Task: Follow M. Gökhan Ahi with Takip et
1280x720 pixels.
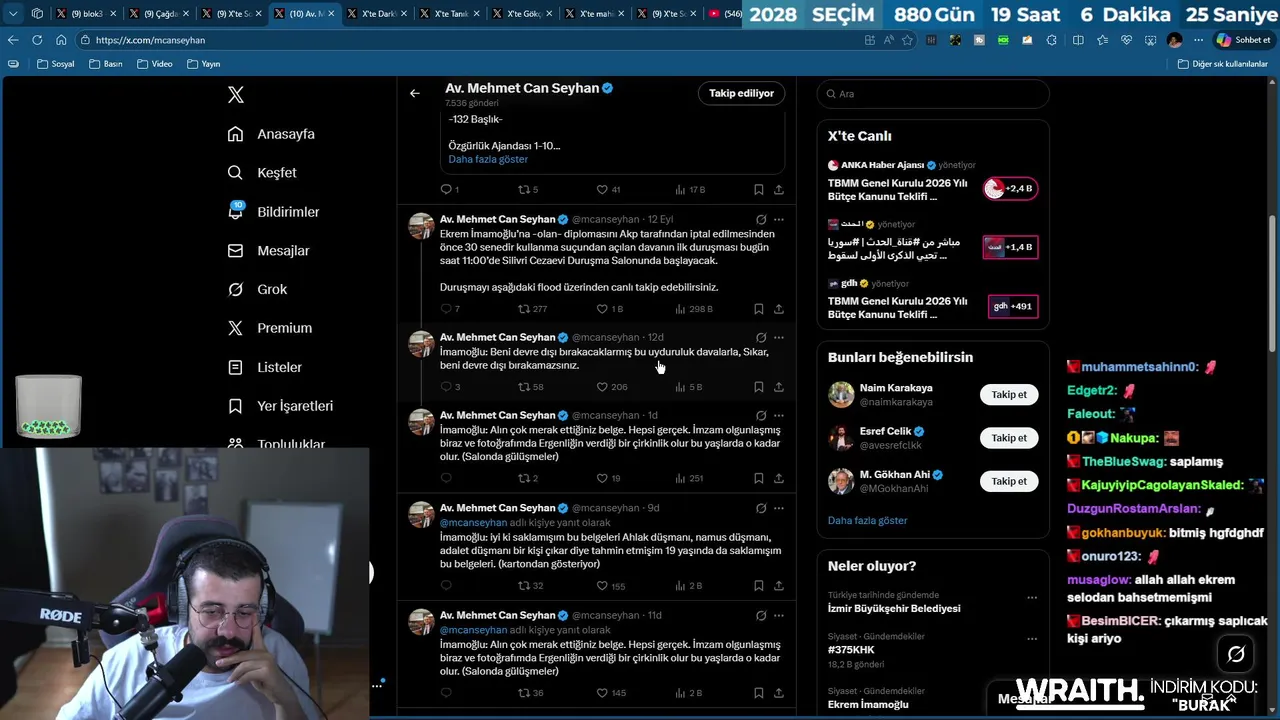Action: (1009, 481)
